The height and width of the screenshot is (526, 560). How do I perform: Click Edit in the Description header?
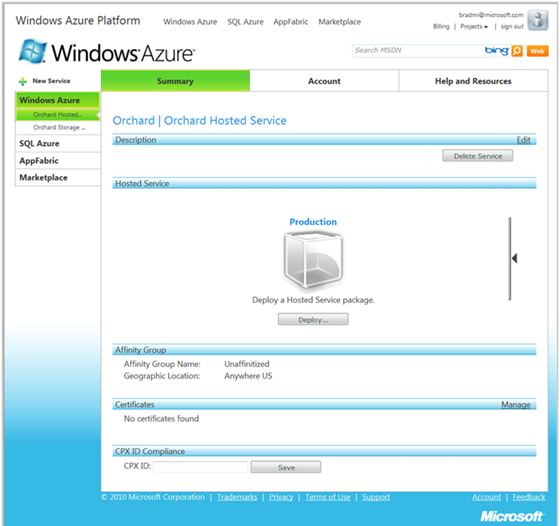click(523, 140)
